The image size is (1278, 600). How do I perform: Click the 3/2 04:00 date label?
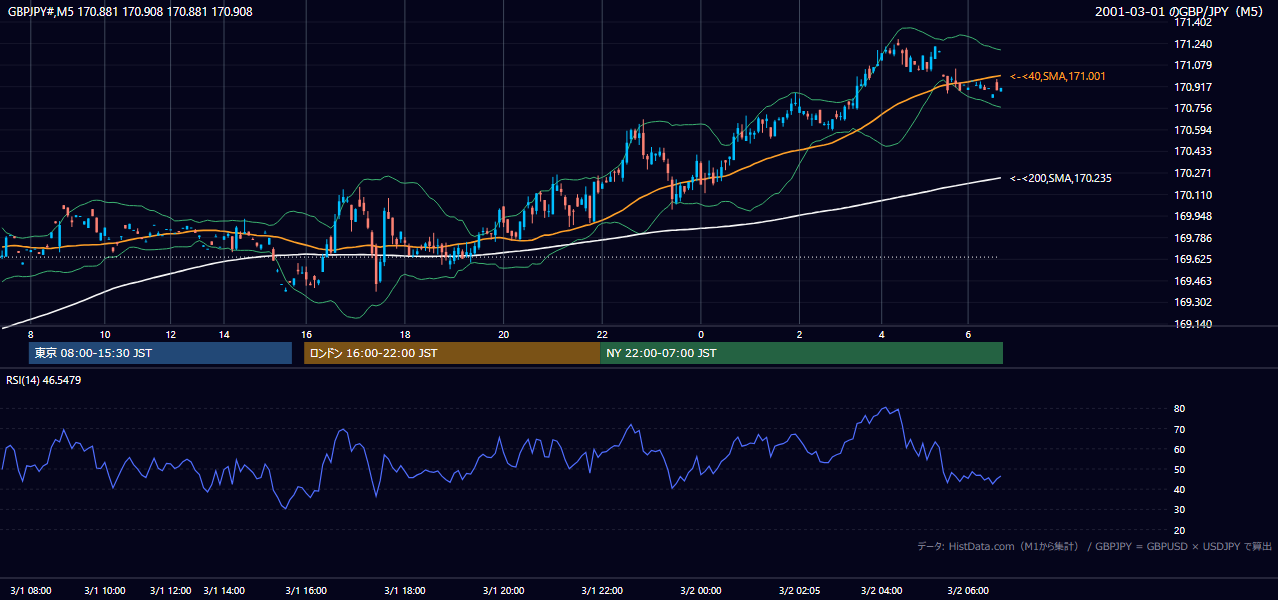pyautogui.click(x=882, y=591)
